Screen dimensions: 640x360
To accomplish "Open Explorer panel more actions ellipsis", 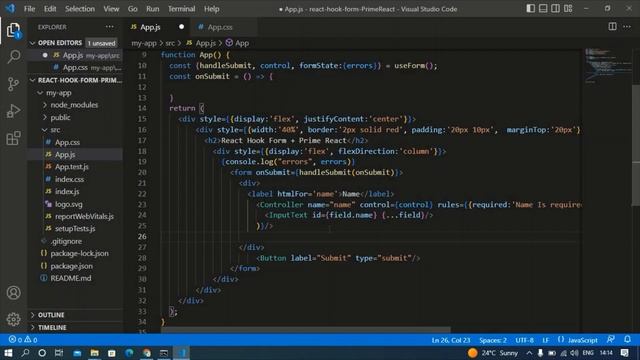I will [109, 27].
